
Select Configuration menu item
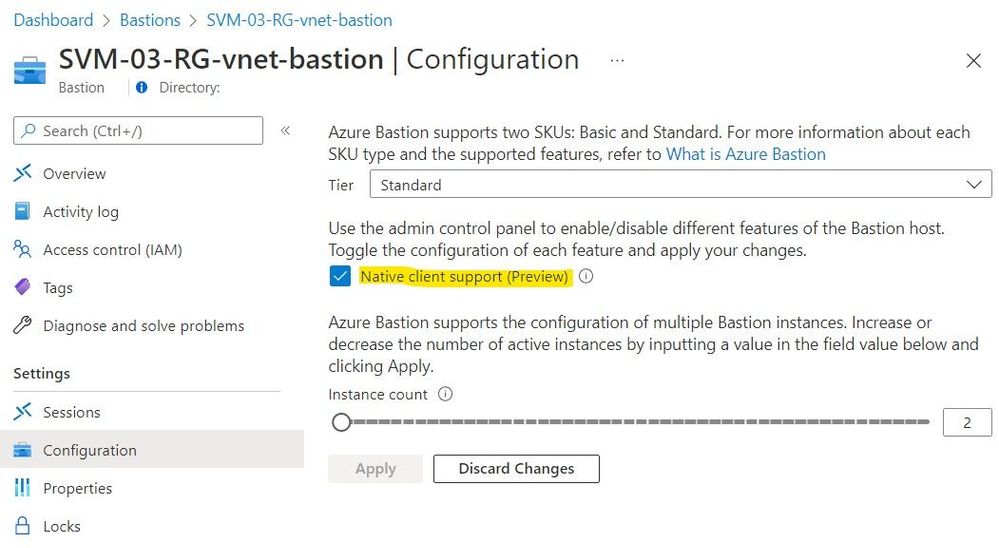tap(152, 449)
